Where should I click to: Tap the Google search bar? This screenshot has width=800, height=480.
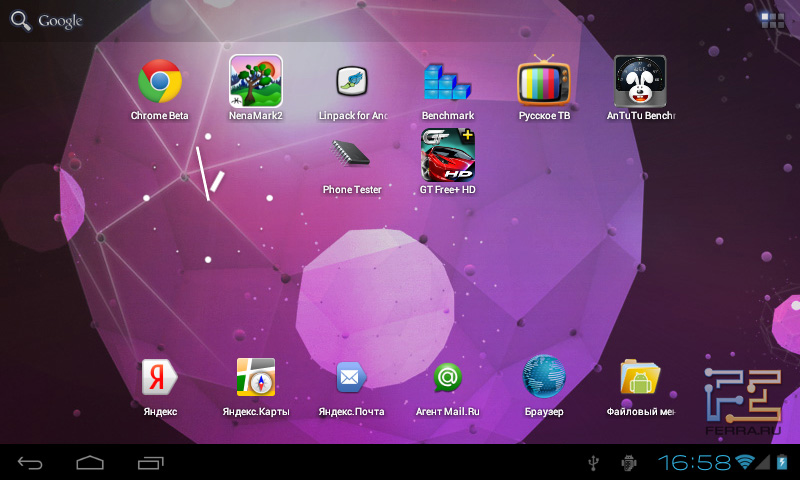tap(48, 21)
